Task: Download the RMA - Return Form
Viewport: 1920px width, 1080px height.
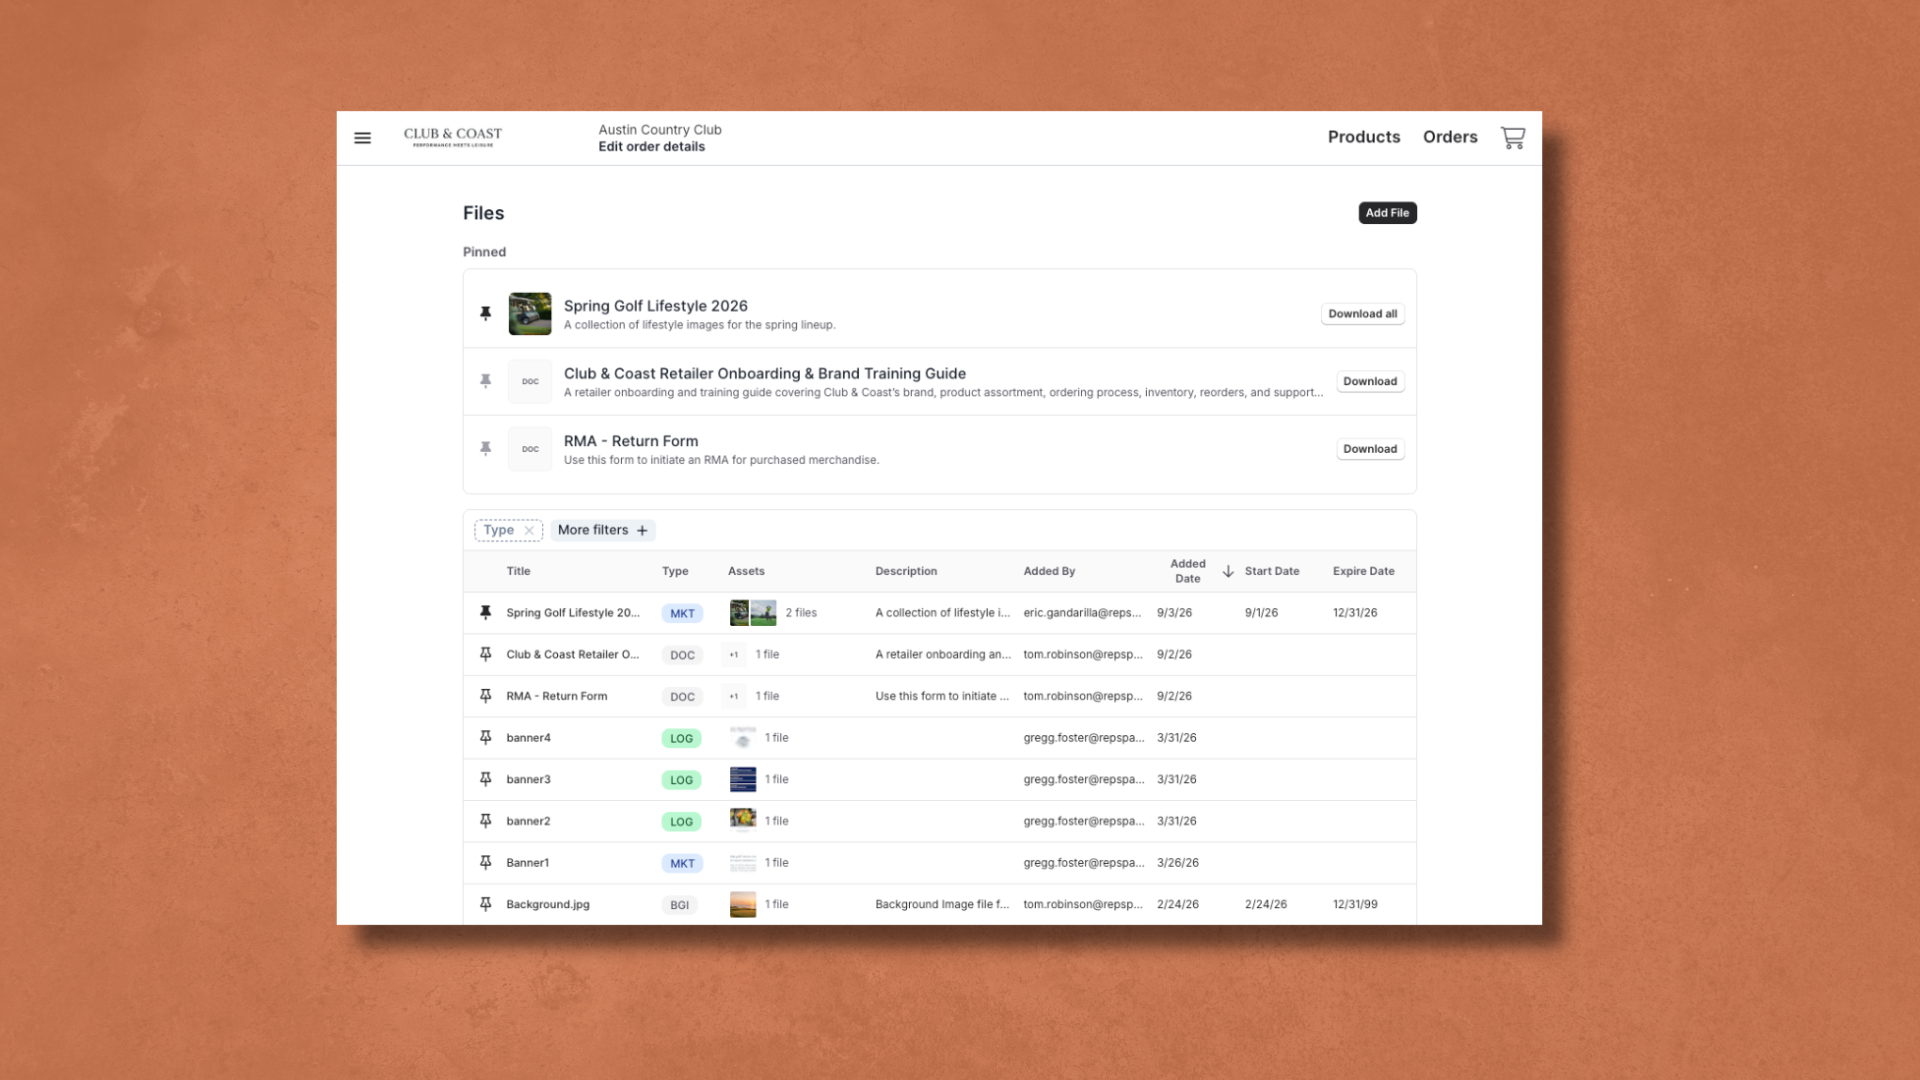Action: 1370,449
